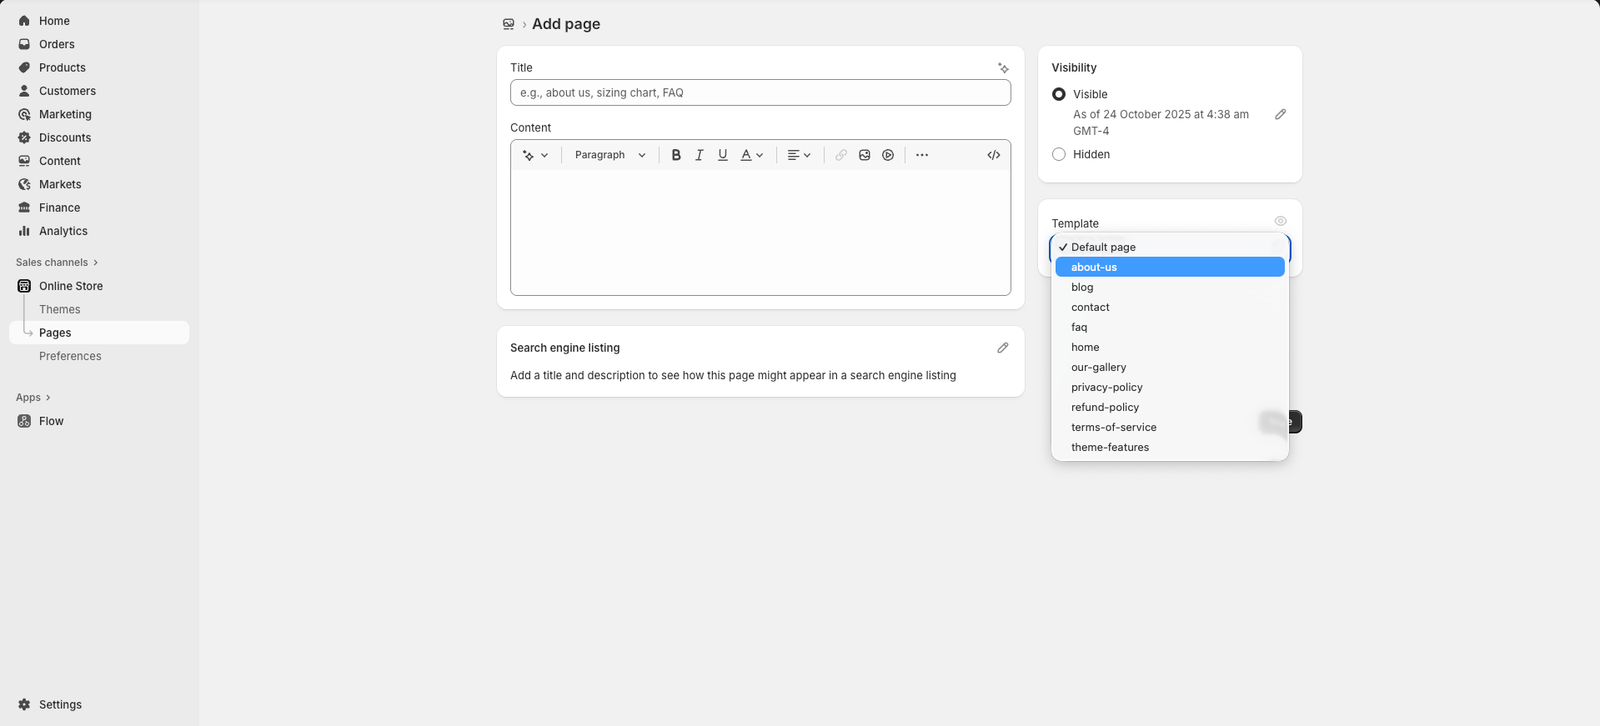This screenshot has width=1600, height=726.
Task: Select the Visible radio button
Action: click(x=1059, y=94)
